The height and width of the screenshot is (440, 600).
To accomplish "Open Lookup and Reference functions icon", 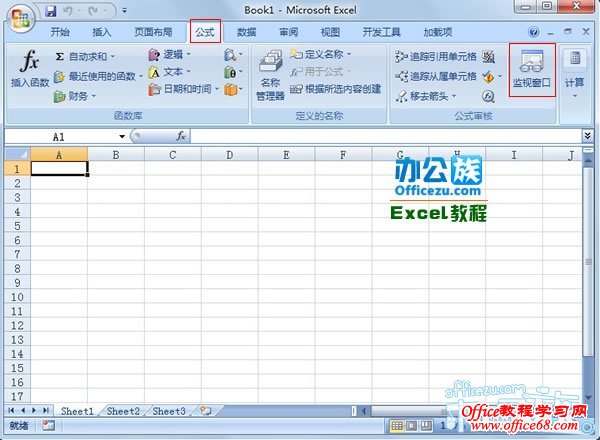I will point(233,55).
